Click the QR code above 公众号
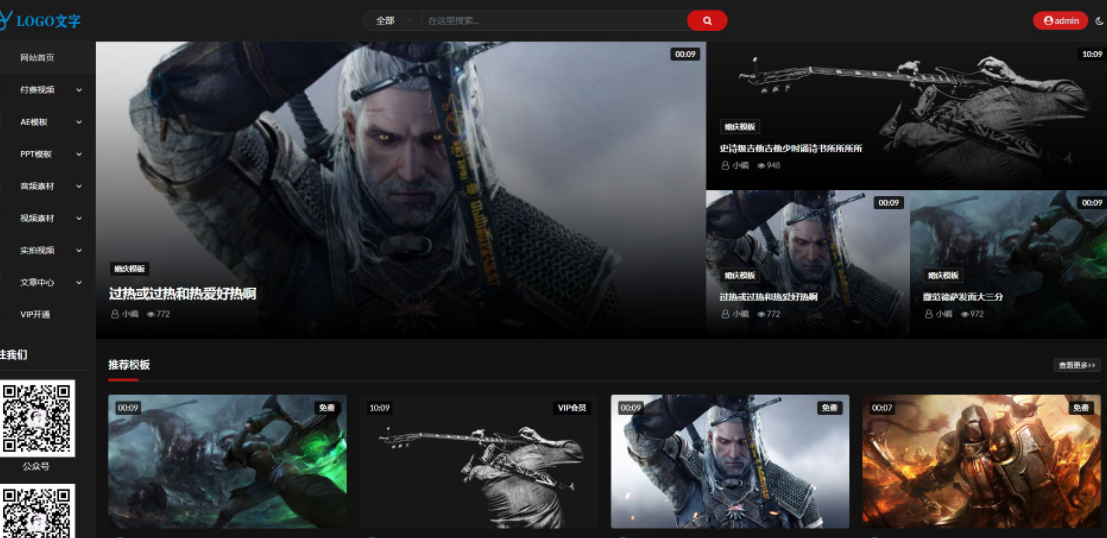 [x=37, y=418]
